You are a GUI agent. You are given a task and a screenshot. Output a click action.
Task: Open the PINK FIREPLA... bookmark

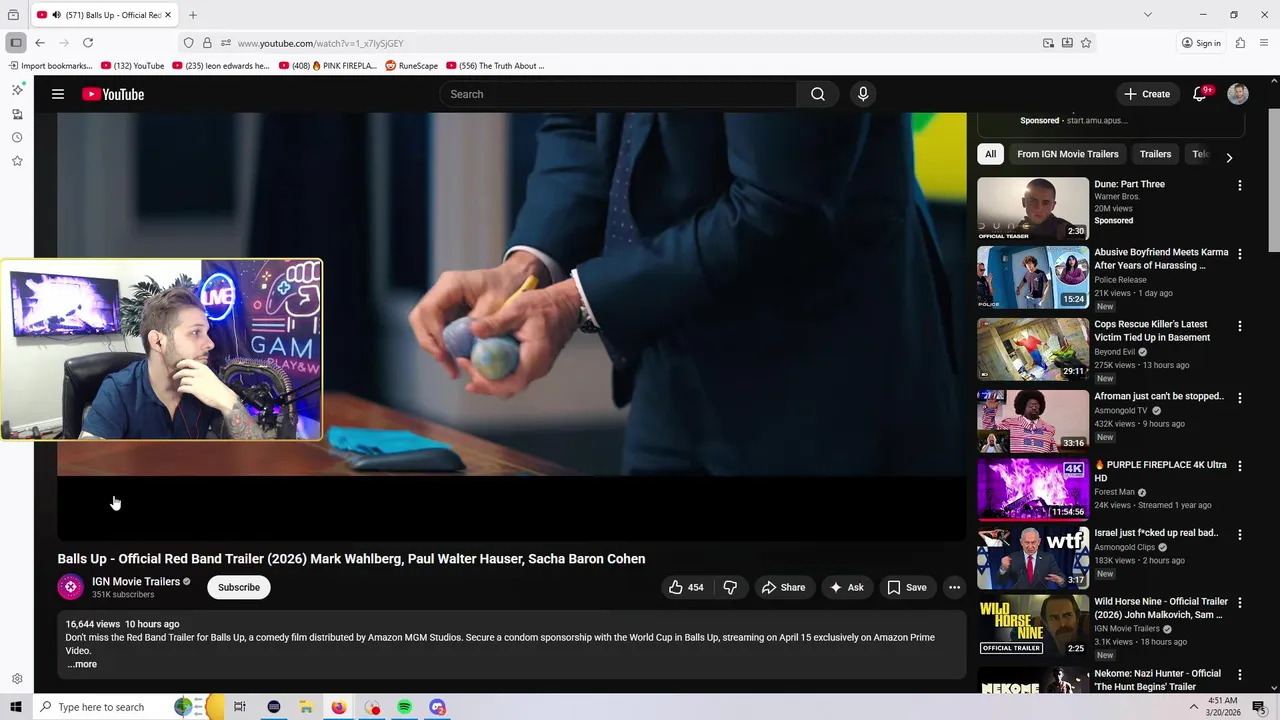(328, 66)
